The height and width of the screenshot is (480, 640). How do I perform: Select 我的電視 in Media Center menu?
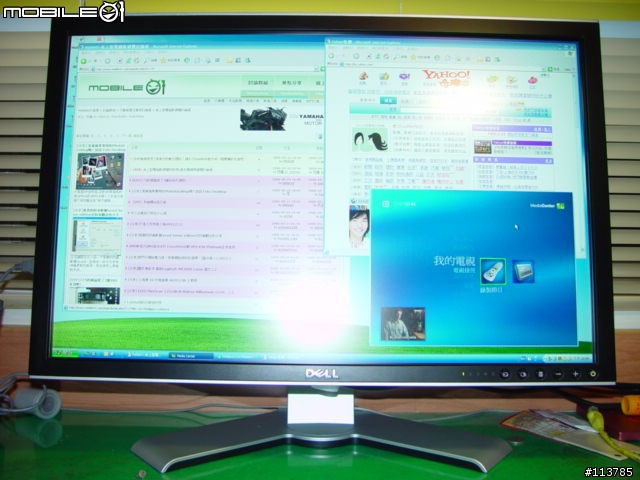click(454, 261)
